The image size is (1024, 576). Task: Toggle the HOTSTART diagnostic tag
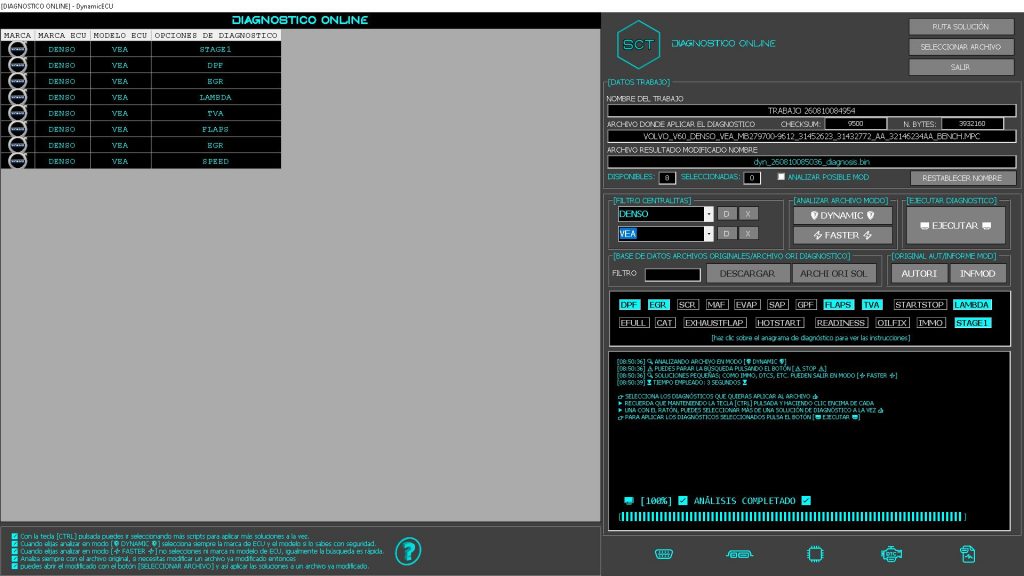[x=779, y=323]
